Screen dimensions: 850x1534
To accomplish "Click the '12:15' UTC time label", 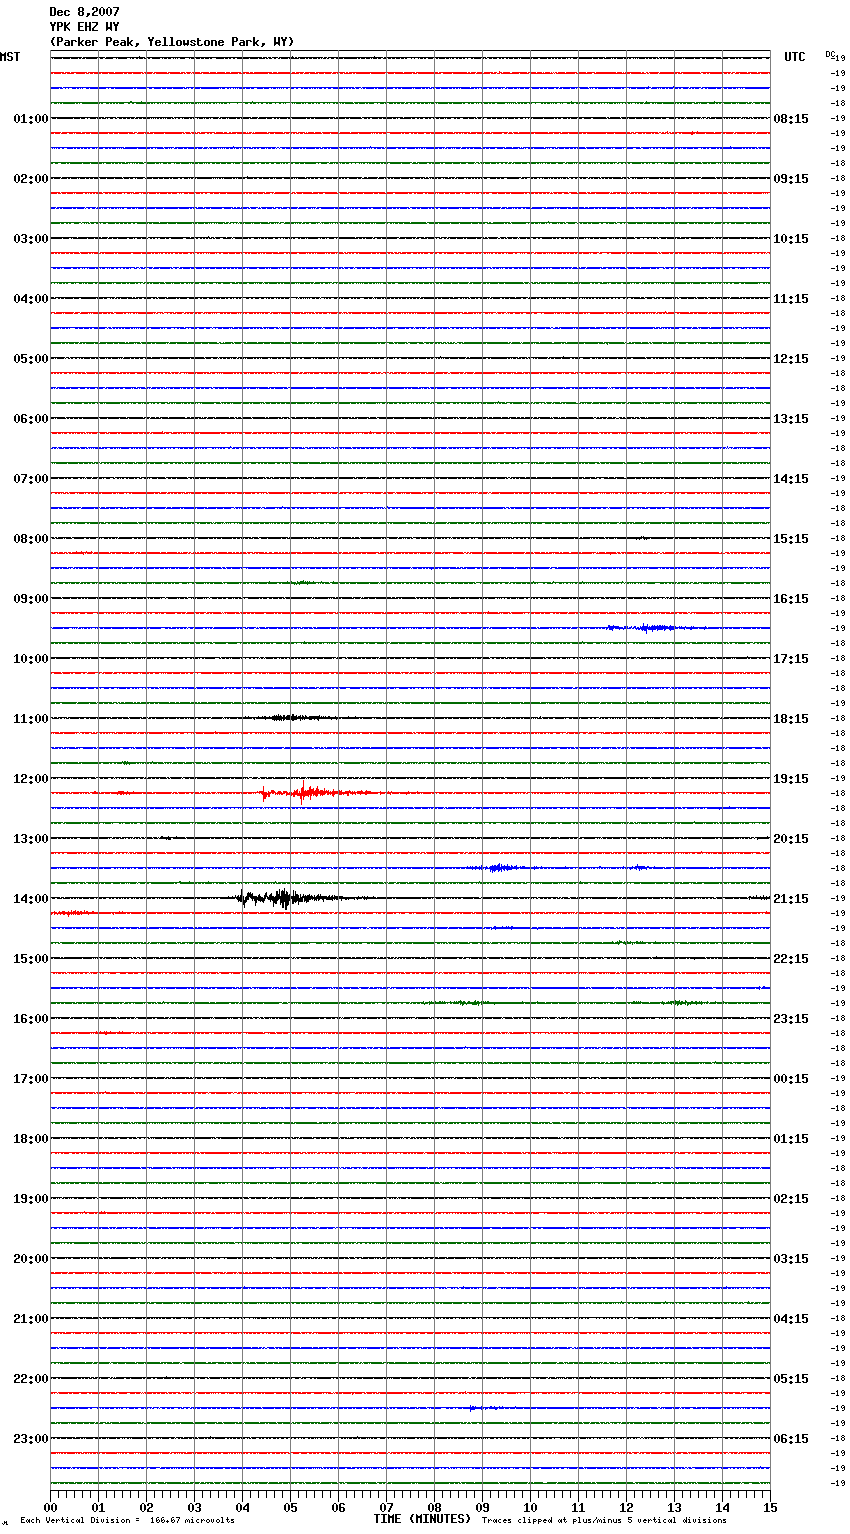I will tap(791, 359).
